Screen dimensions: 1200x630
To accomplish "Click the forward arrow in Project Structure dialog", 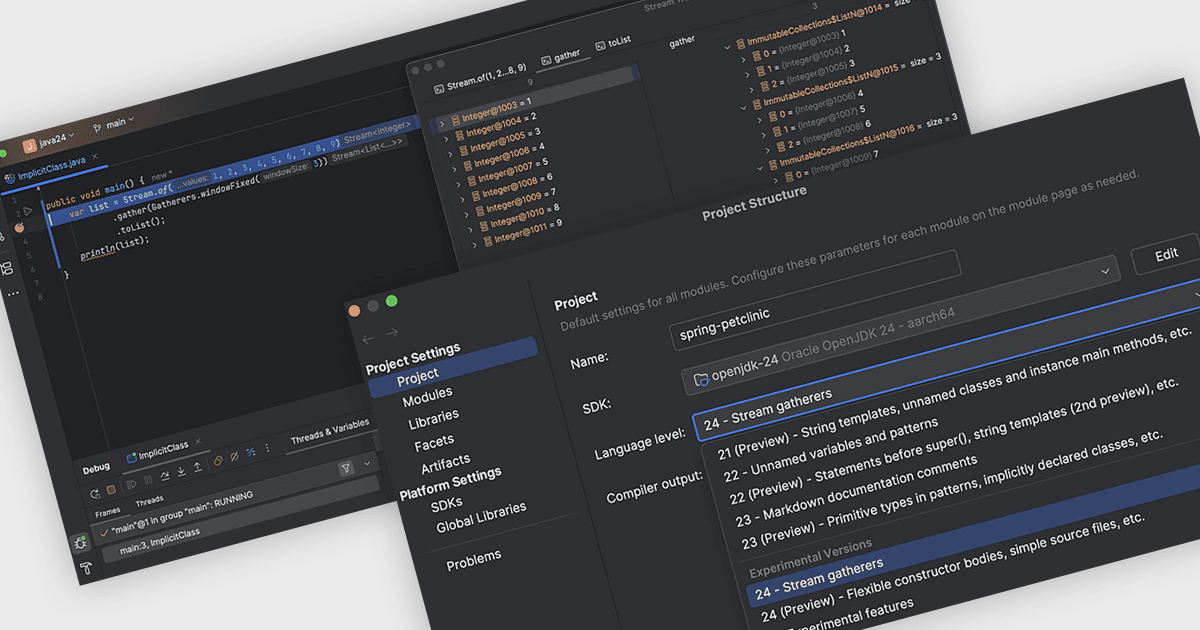I will (x=392, y=333).
